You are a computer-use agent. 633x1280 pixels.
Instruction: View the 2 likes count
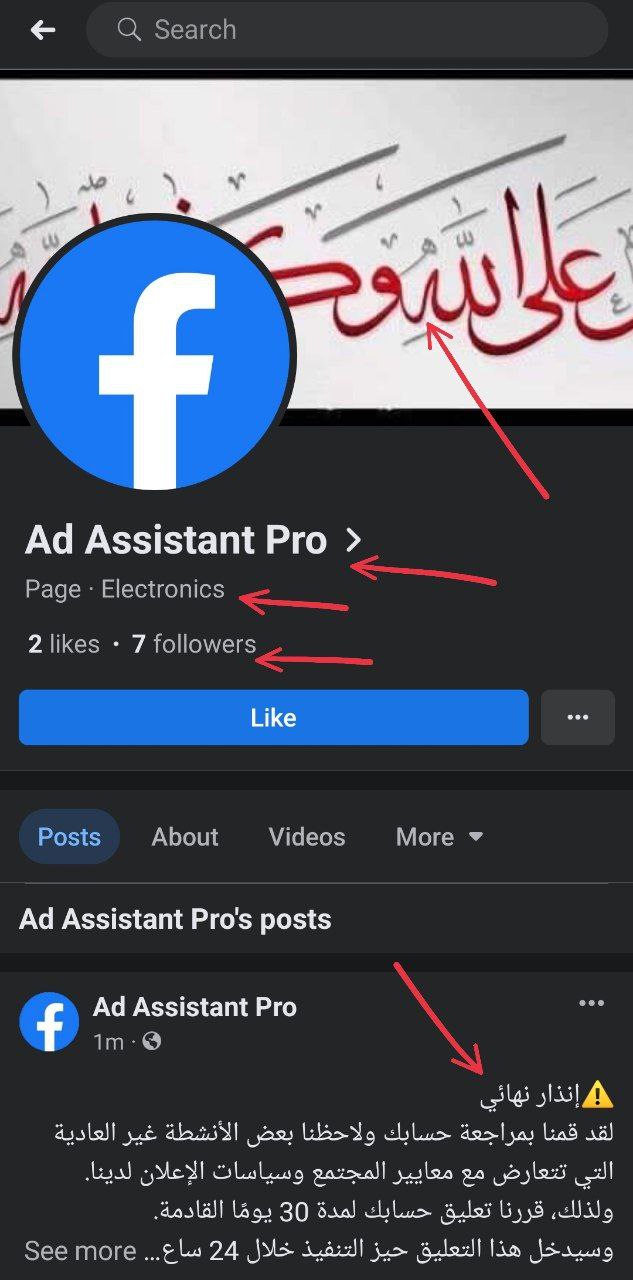pyautogui.click(x=64, y=644)
